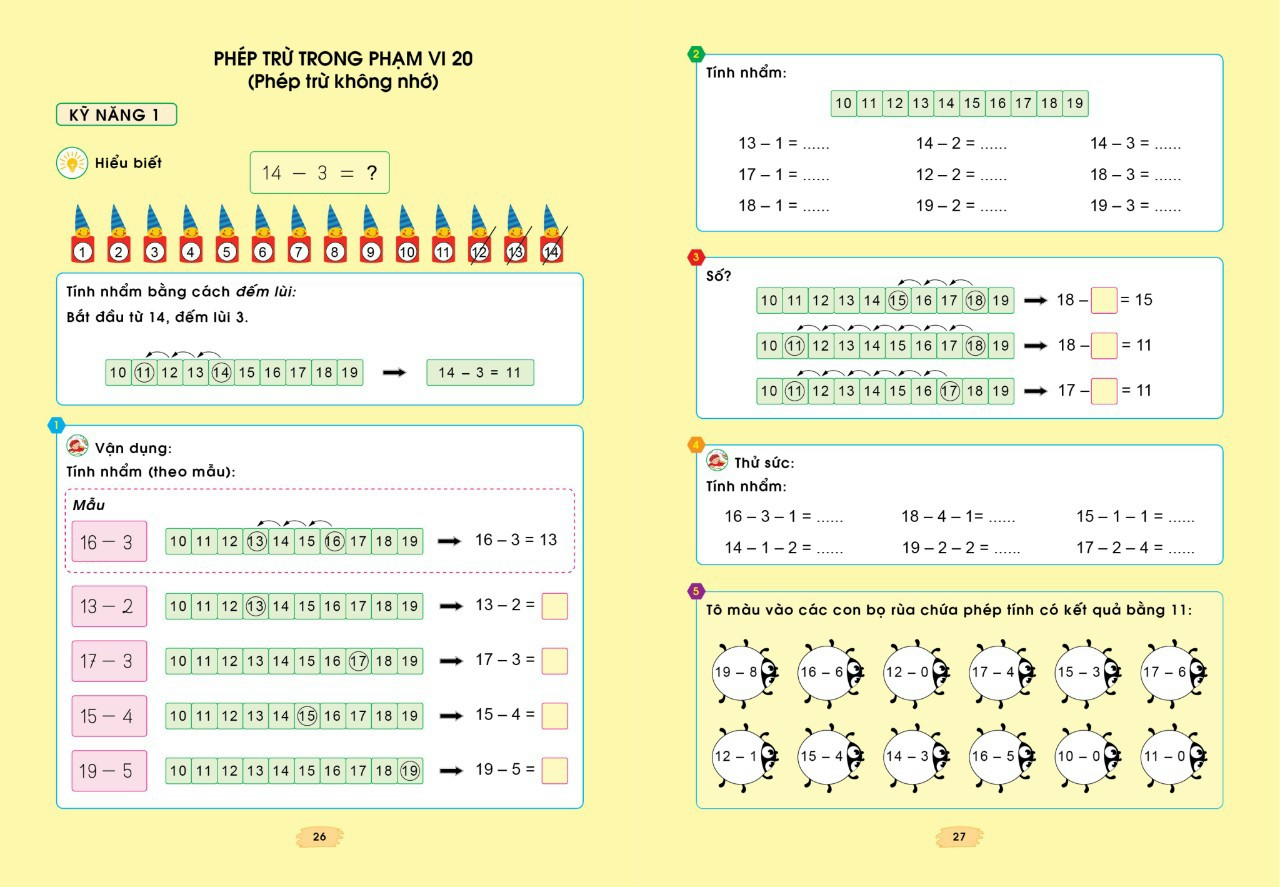Select the empty box in 18 – □ = 15
Image resolution: width=1280 pixels, height=887 pixels.
point(1103,300)
